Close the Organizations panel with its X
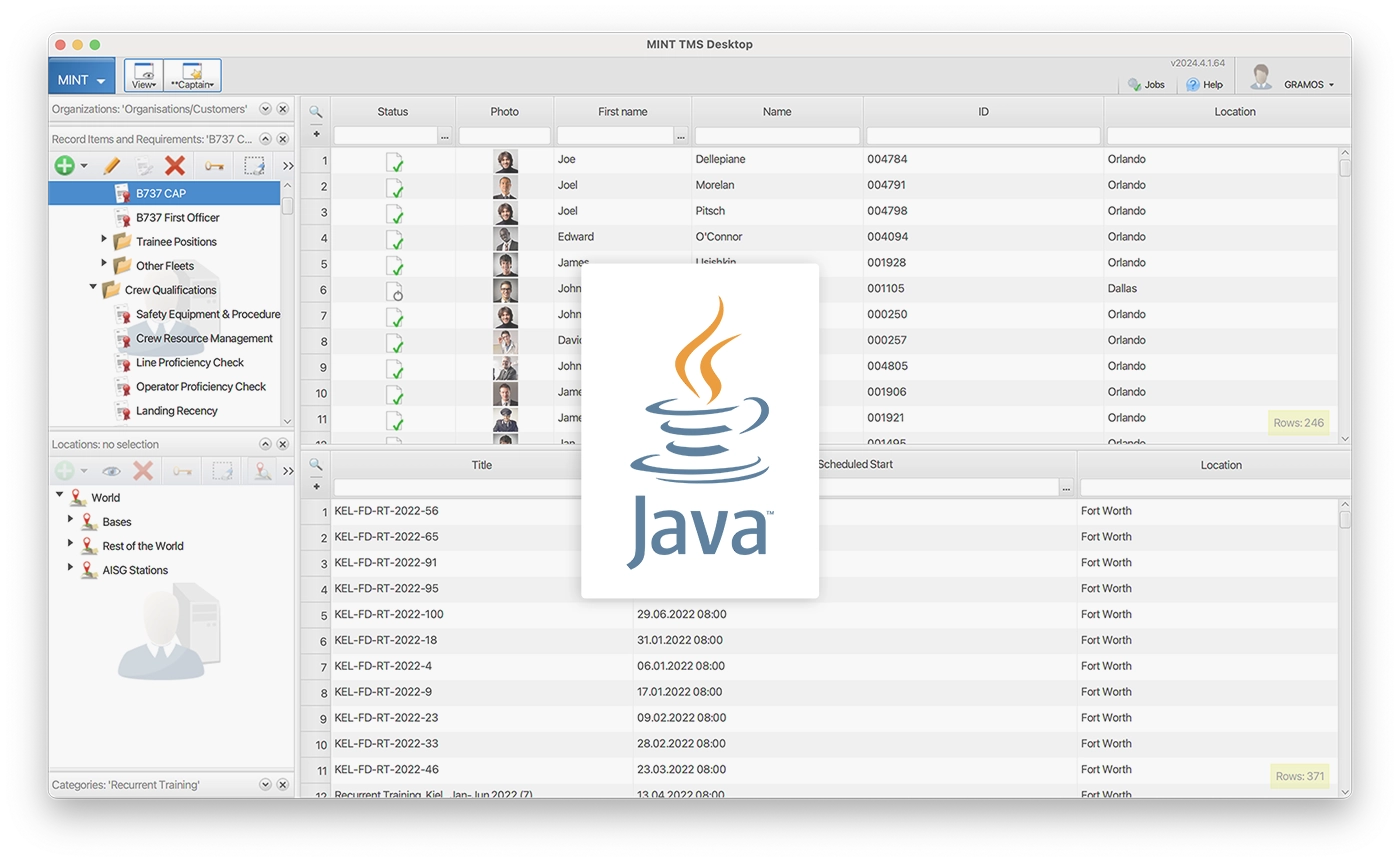Screen dimensions: 1400x862 pyautogui.click(x=283, y=109)
